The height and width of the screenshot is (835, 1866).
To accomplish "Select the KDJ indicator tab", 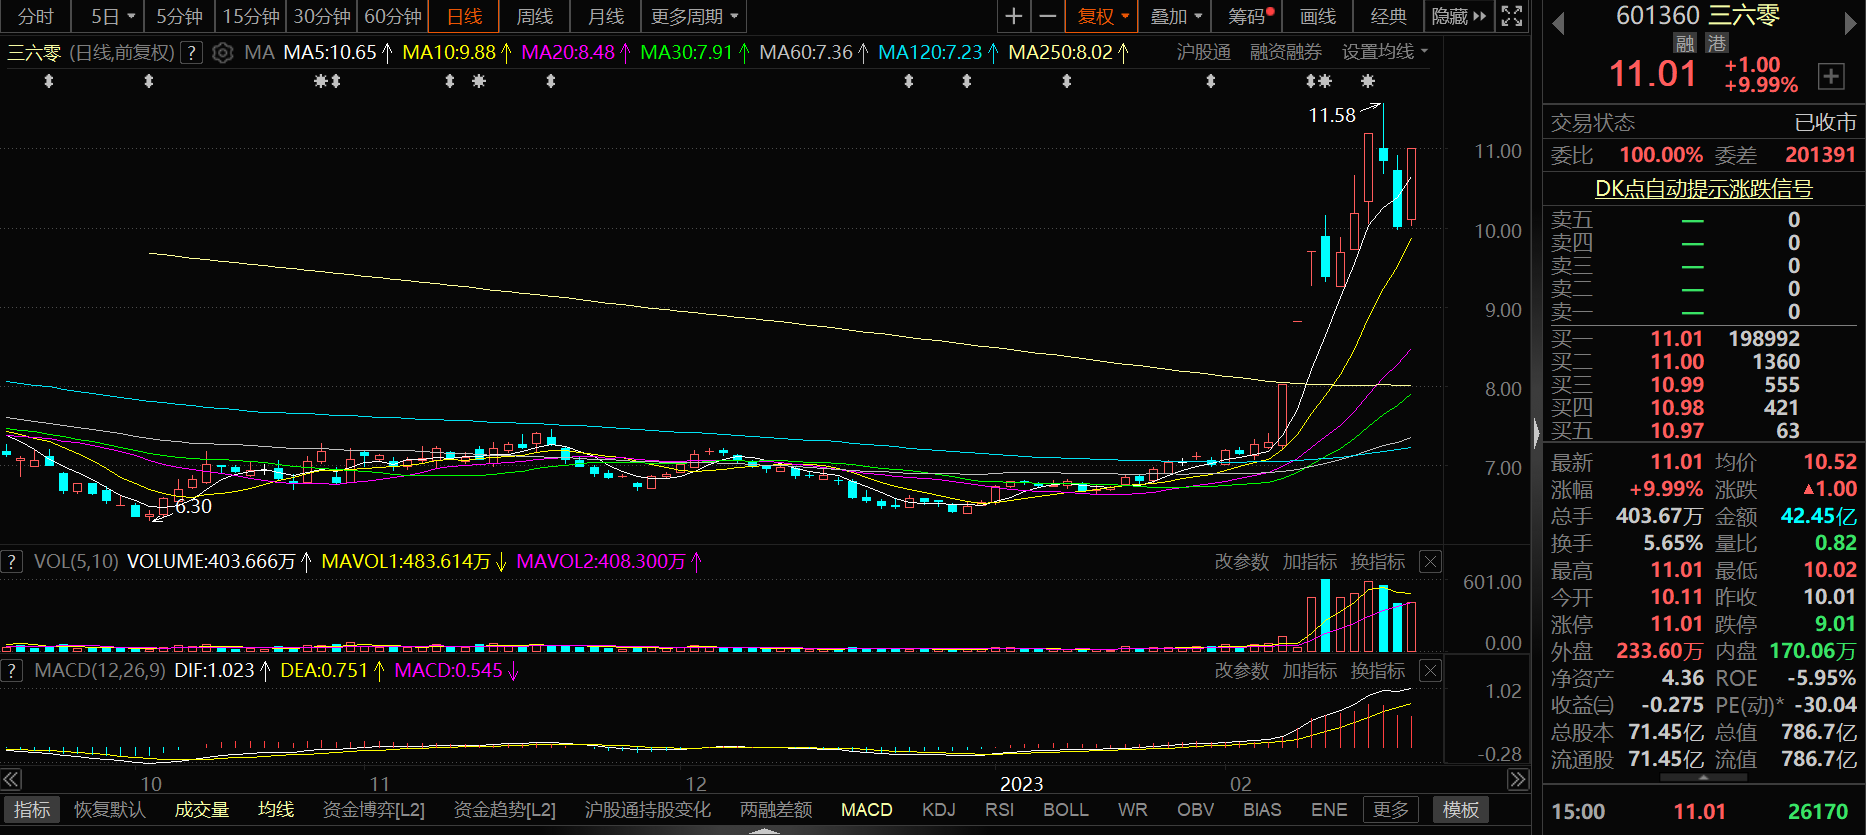I will pos(938,810).
